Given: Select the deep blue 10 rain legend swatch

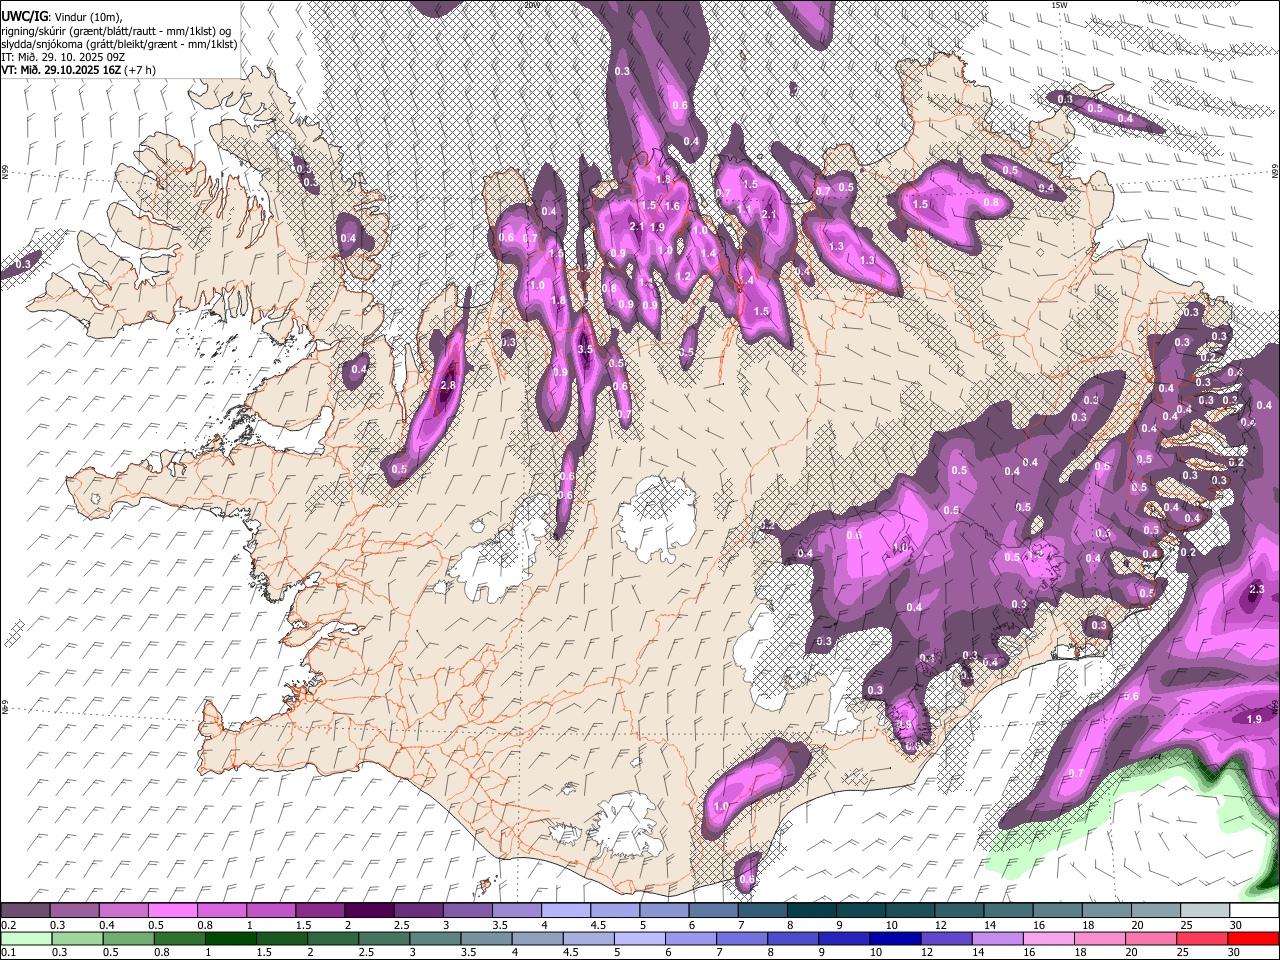Looking at the screenshot, I should [895, 938].
